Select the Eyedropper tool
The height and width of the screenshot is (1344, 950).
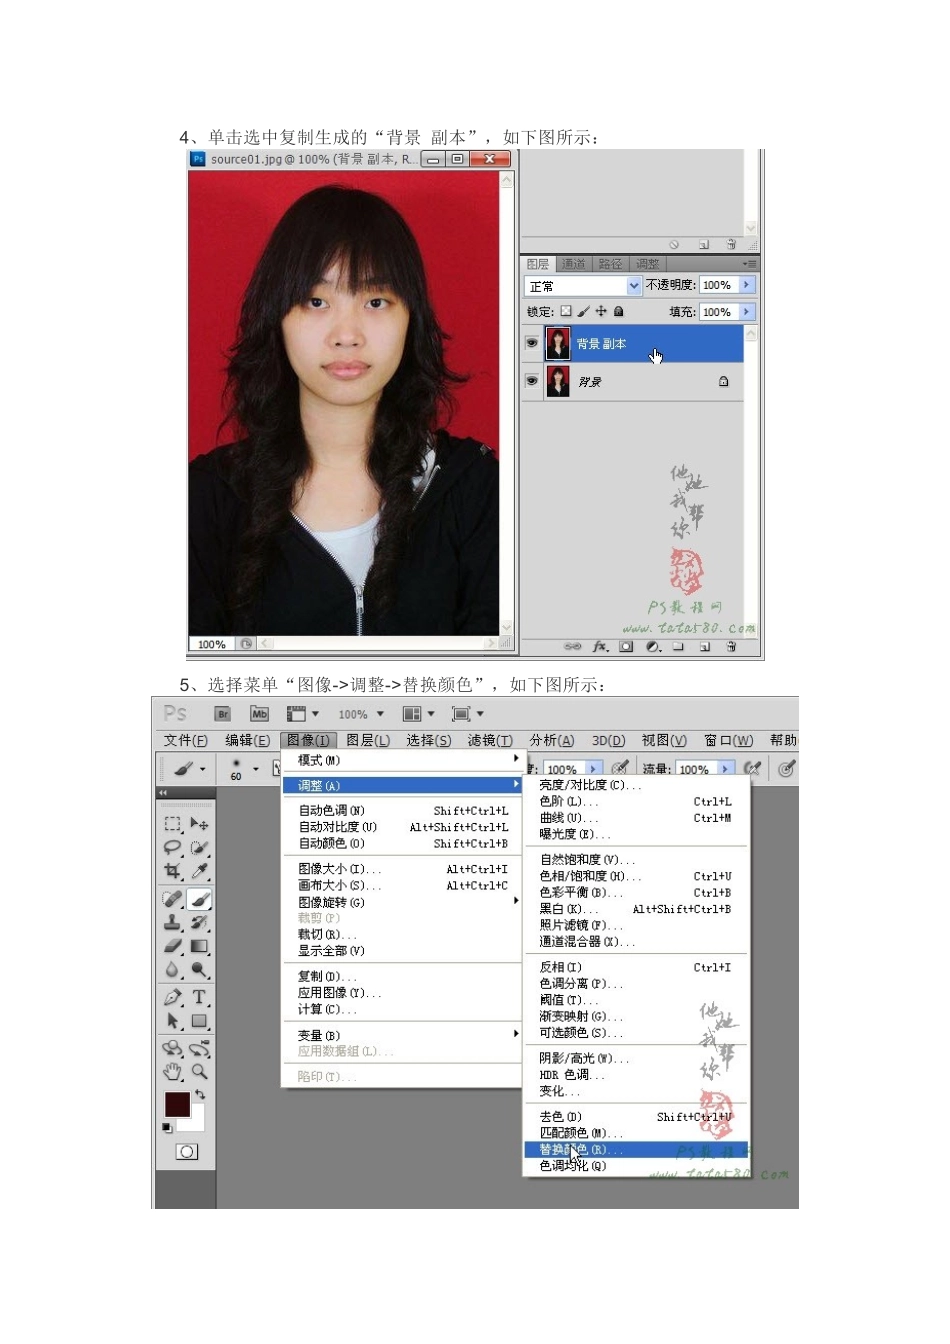pos(199,872)
